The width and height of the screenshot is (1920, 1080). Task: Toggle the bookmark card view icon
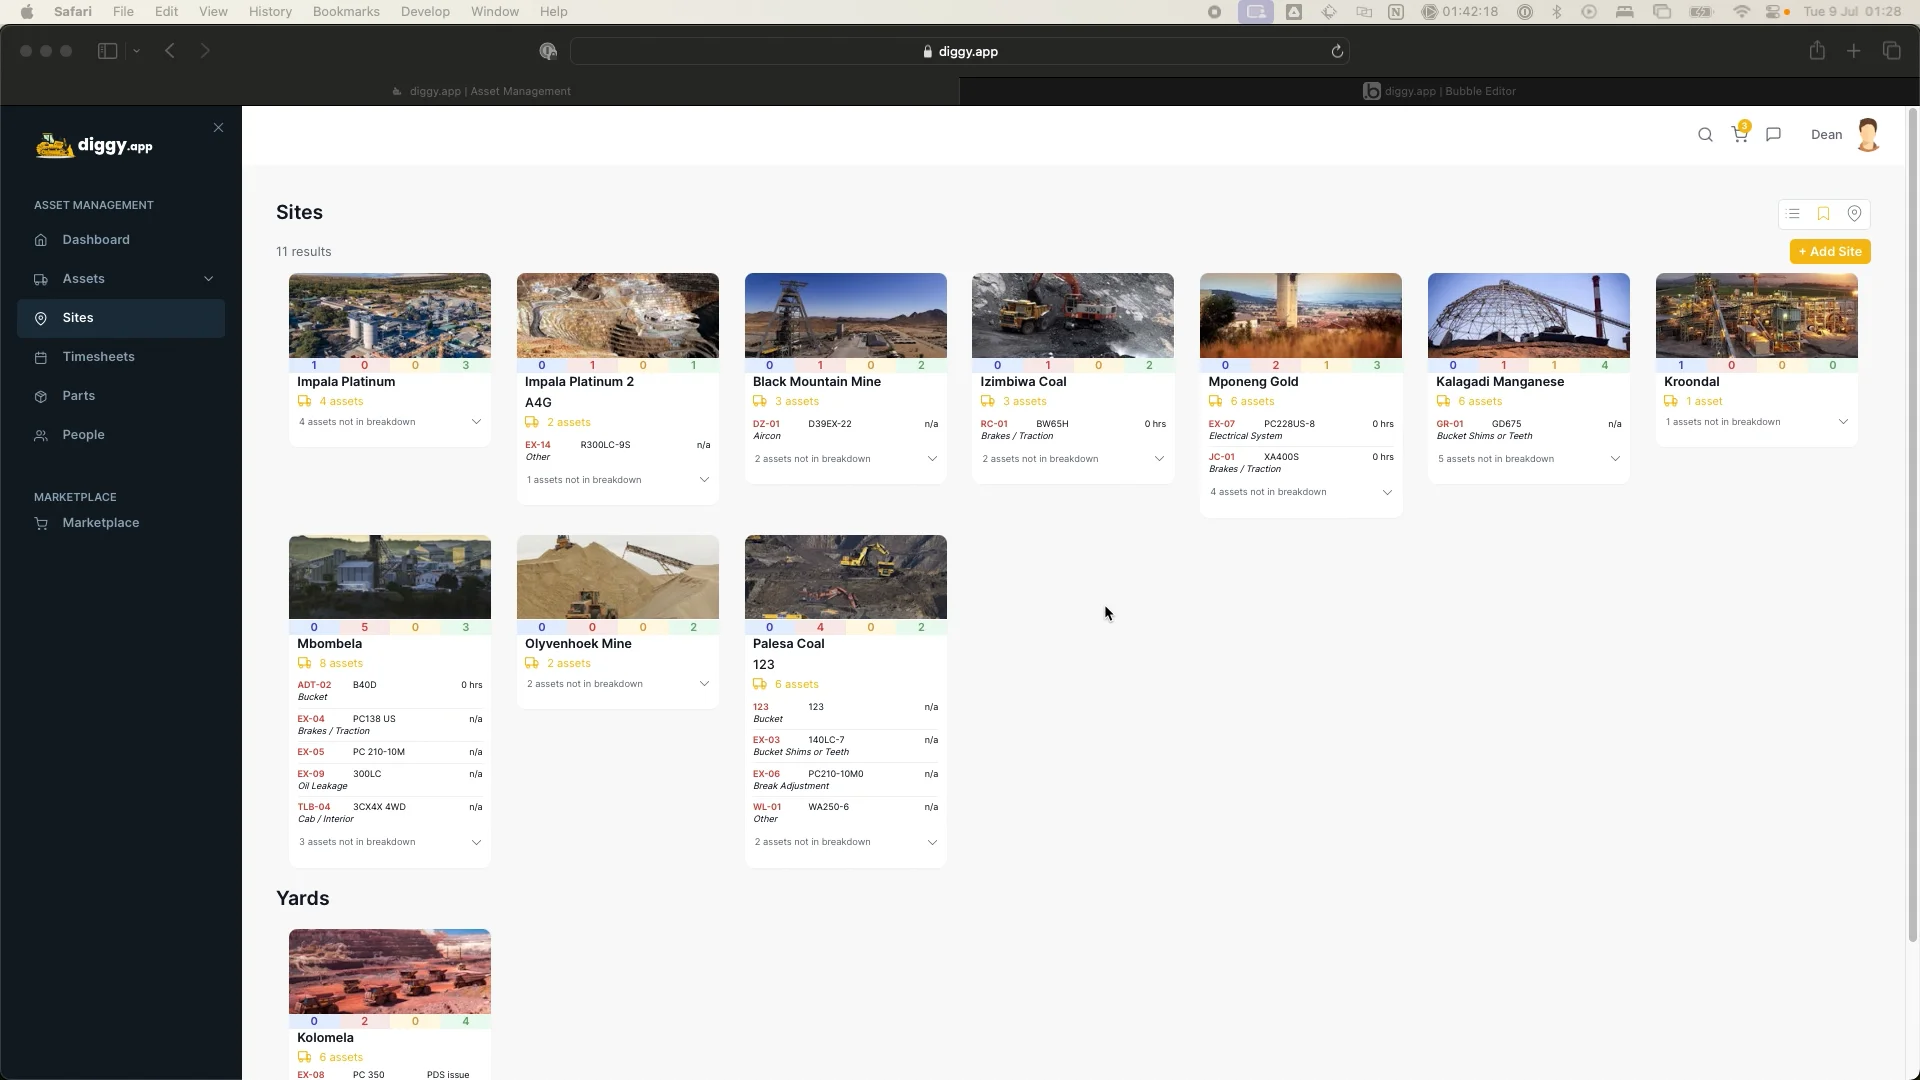[x=1823, y=214]
